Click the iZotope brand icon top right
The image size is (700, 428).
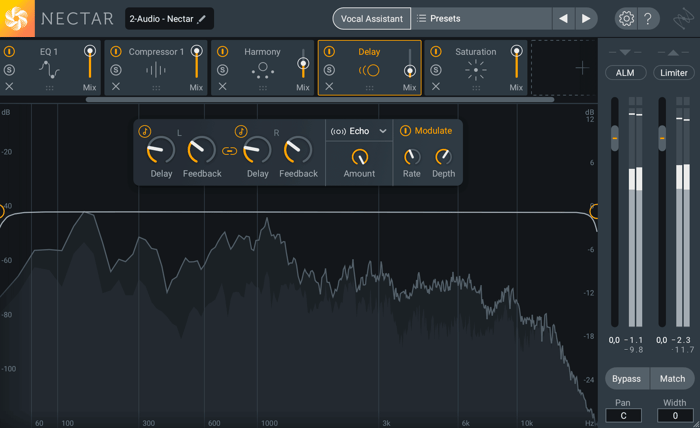click(683, 19)
